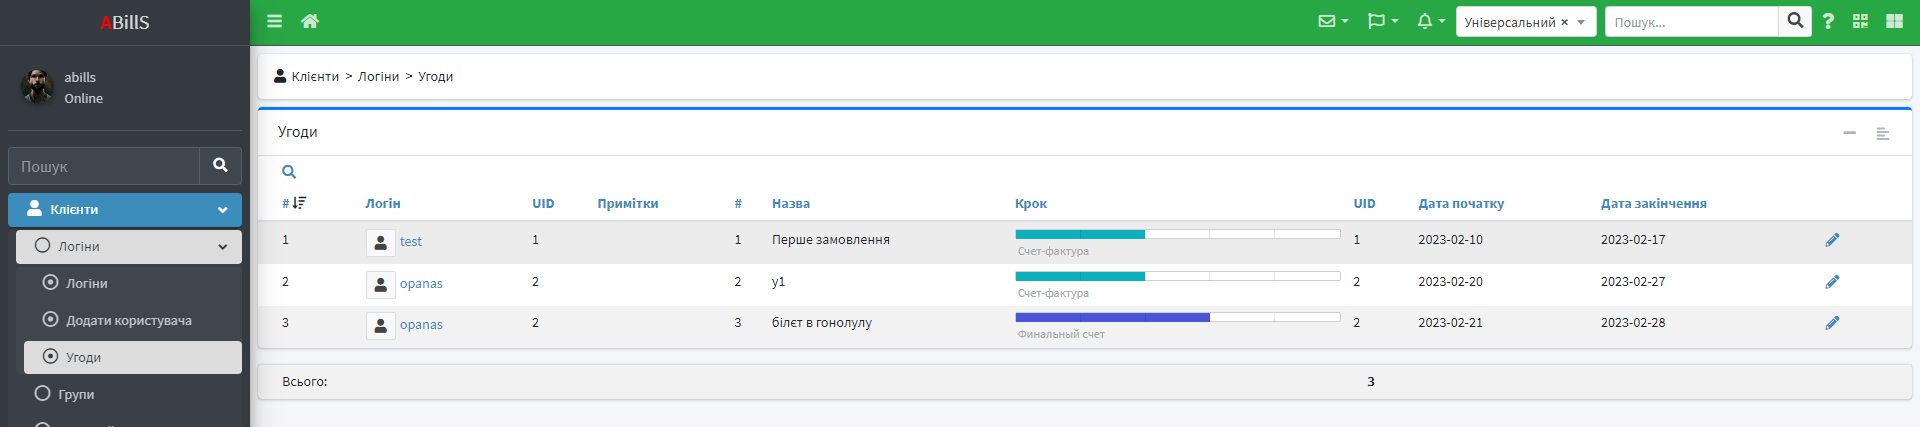Image resolution: width=1920 pixels, height=427 pixels.
Task: Open the bell alerts menu
Action: pos(1430,21)
